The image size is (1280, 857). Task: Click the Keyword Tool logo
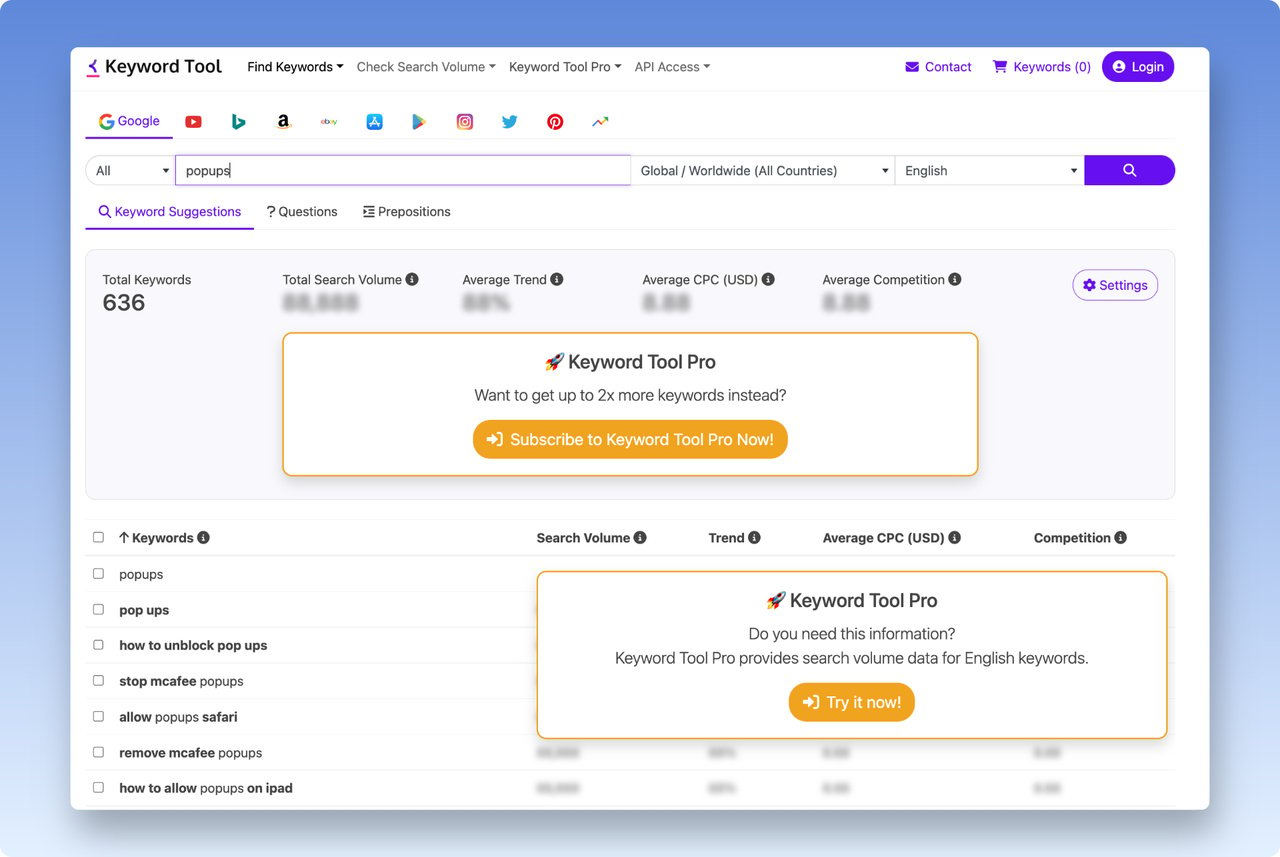pyautogui.click(x=154, y=67)
